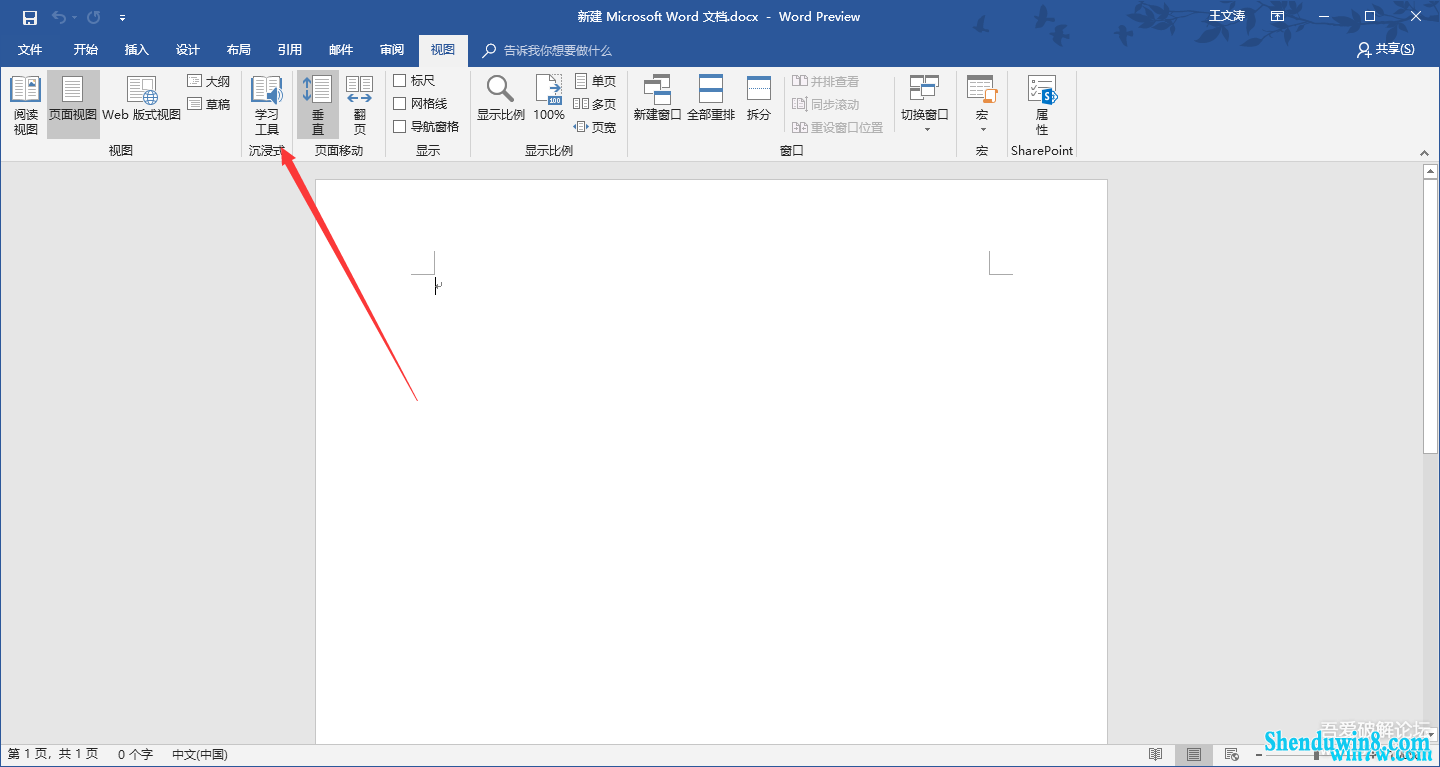Screen dimensions: 1440x767
Task: Open the 阅读视图 (Read Mode) view
Action: (26, 105)
